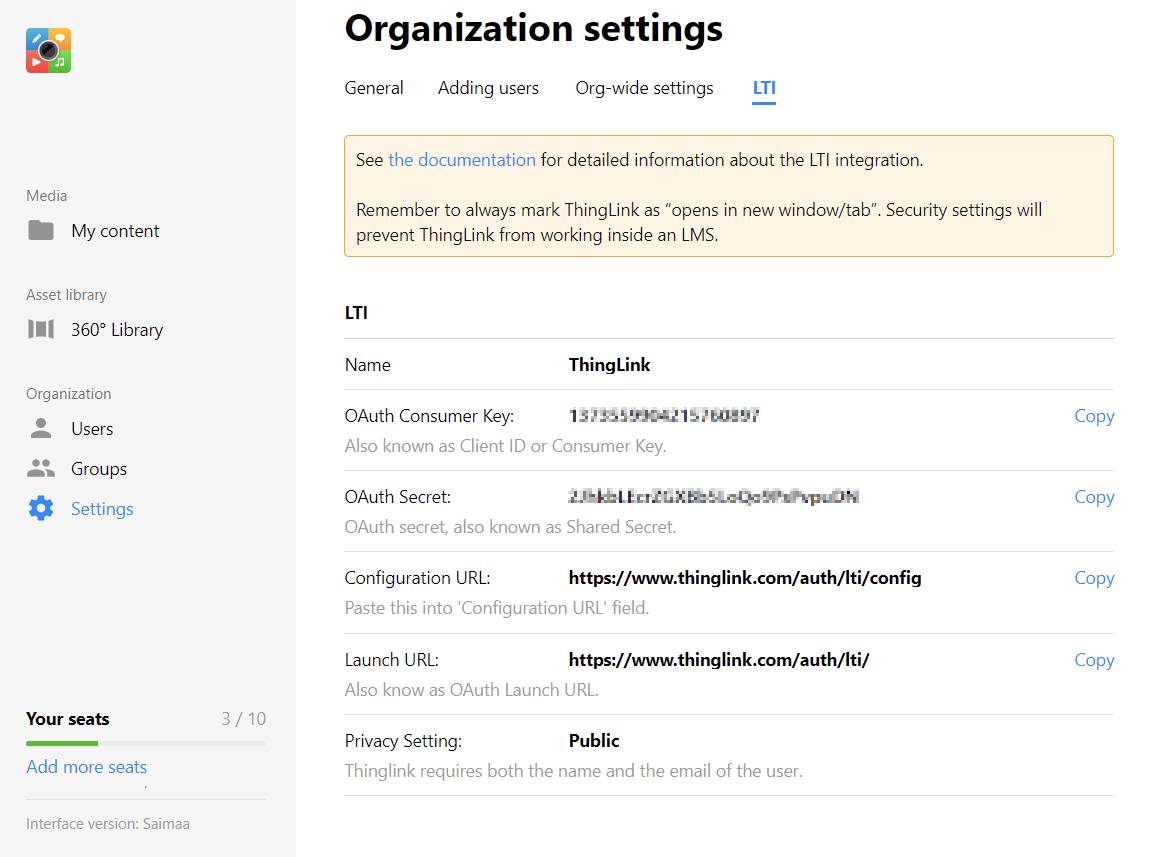The image size is (1157, 857).
Task: Click the 3 / 10 seats count
Action: [x=244, y=719]
